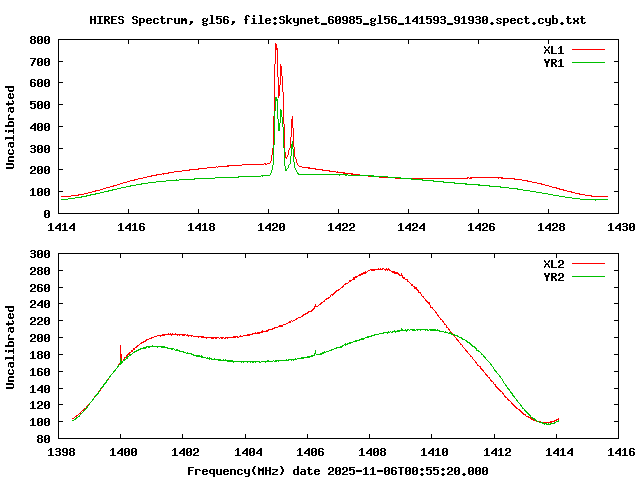640x480 pixels.
Task: Click the green line sample beside YR2
Action: [589, 277]
